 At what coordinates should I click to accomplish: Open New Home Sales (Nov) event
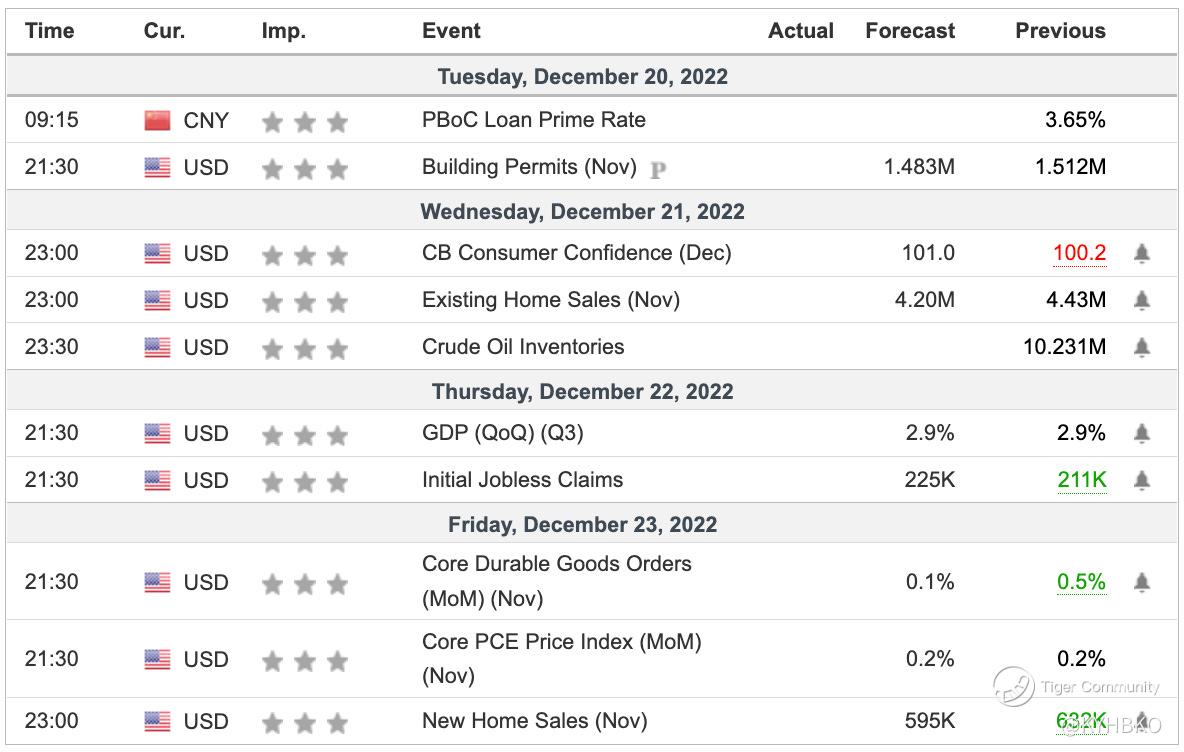tap(534, 720)
